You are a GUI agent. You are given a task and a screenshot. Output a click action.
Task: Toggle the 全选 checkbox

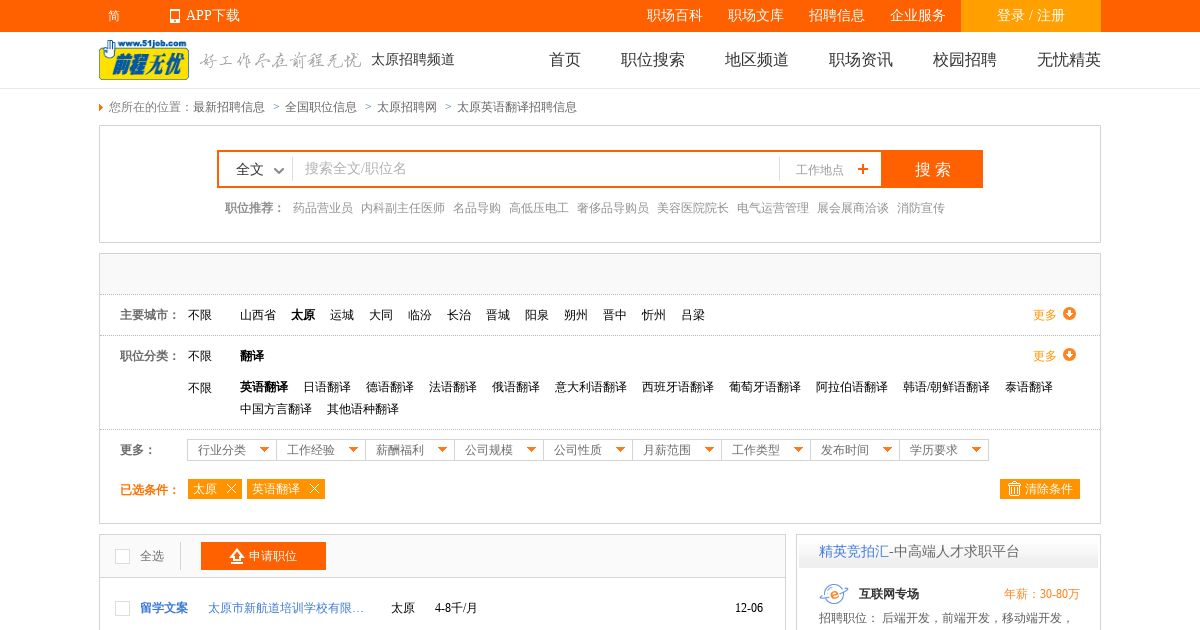122,556
